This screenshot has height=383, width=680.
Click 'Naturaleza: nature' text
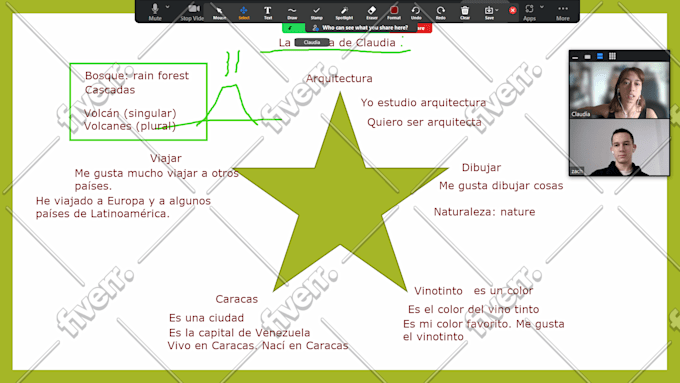pyautogui.click(x=484, y=212)
